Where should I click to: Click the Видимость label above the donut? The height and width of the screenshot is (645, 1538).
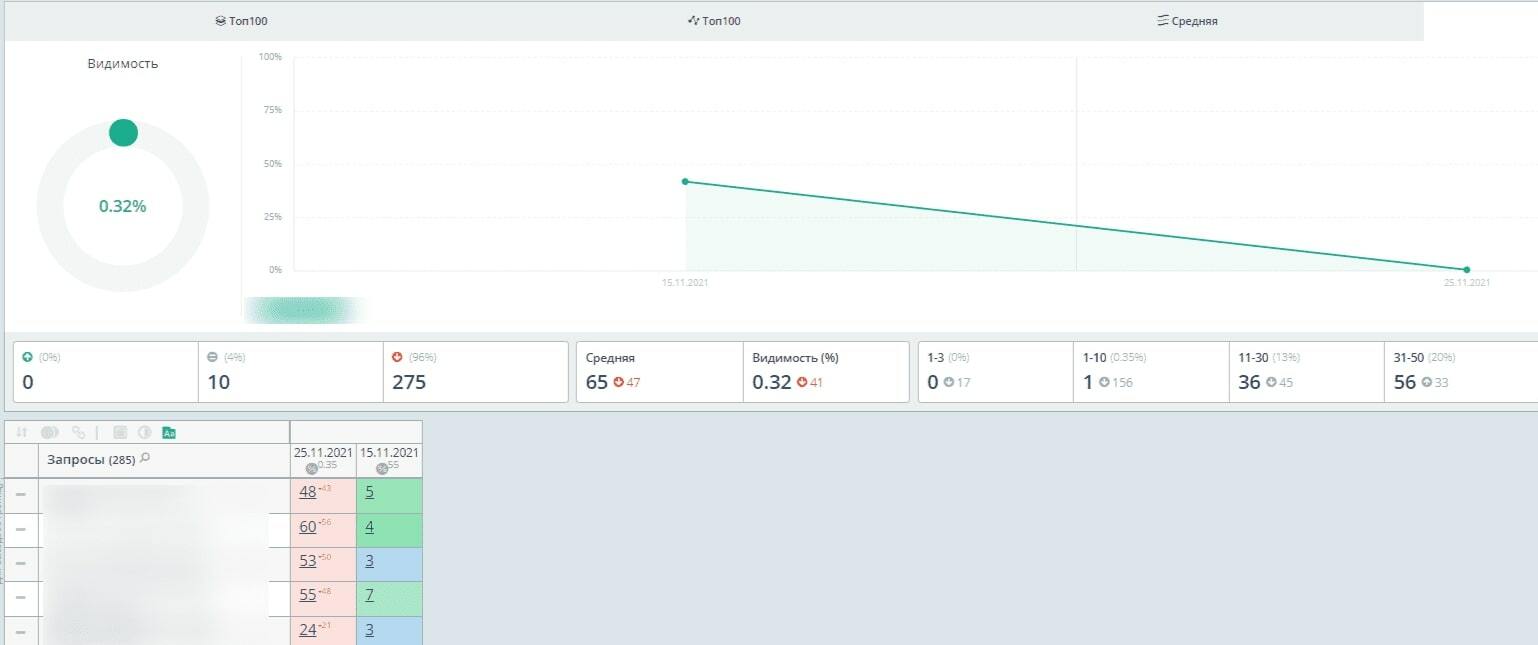point(123,64)
